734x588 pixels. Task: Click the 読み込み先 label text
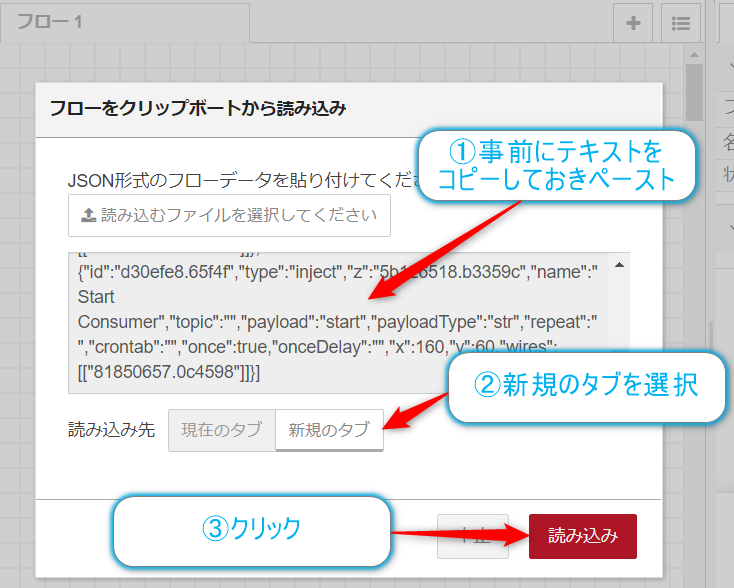coord(111,430)
